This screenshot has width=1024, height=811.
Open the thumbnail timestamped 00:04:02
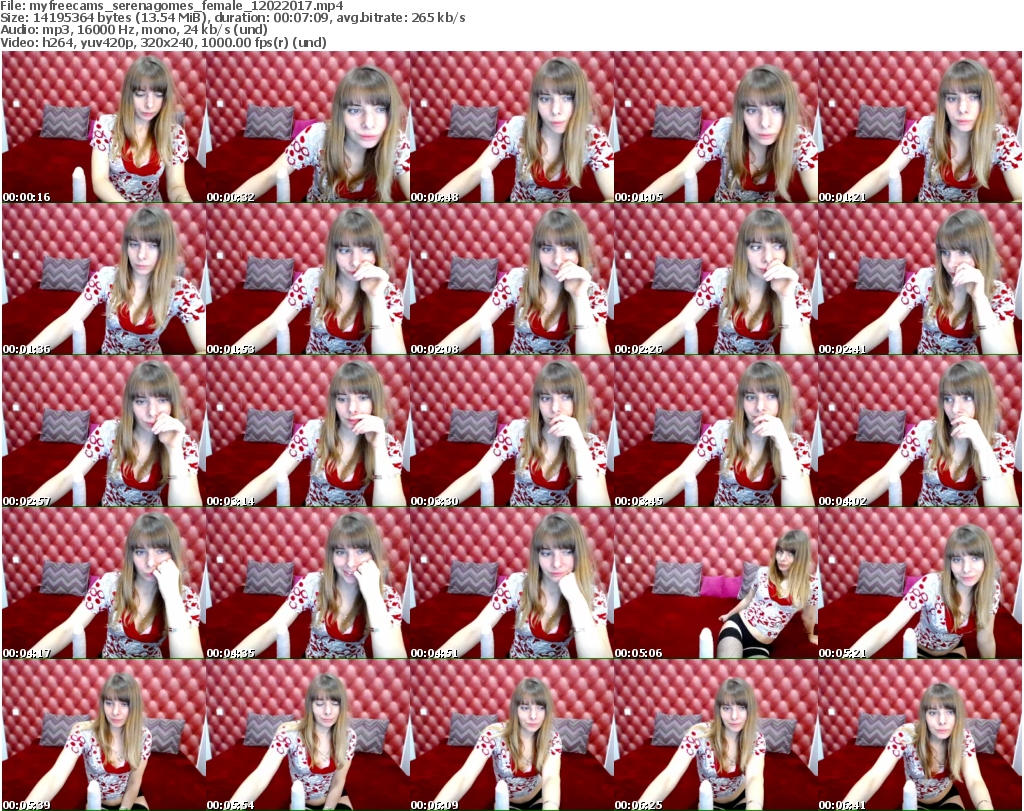[920, 431]
